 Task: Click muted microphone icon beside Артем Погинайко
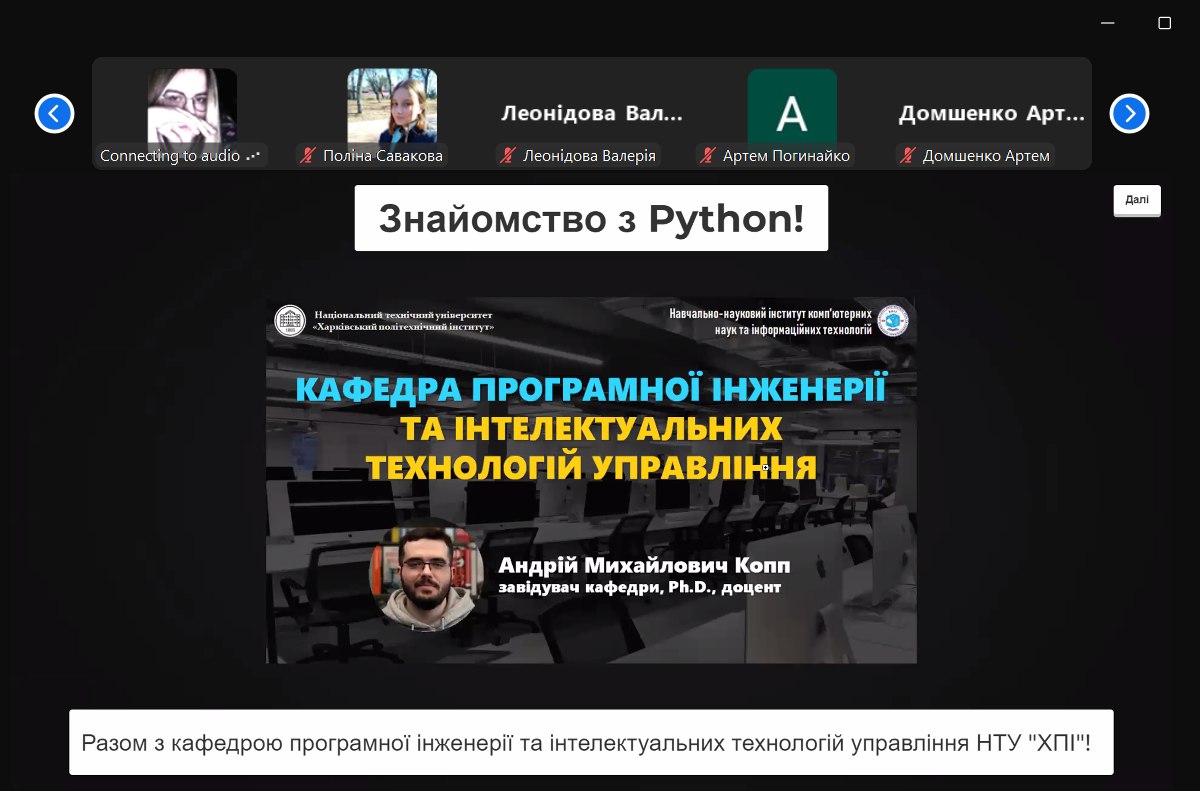[x=708, y=156]
